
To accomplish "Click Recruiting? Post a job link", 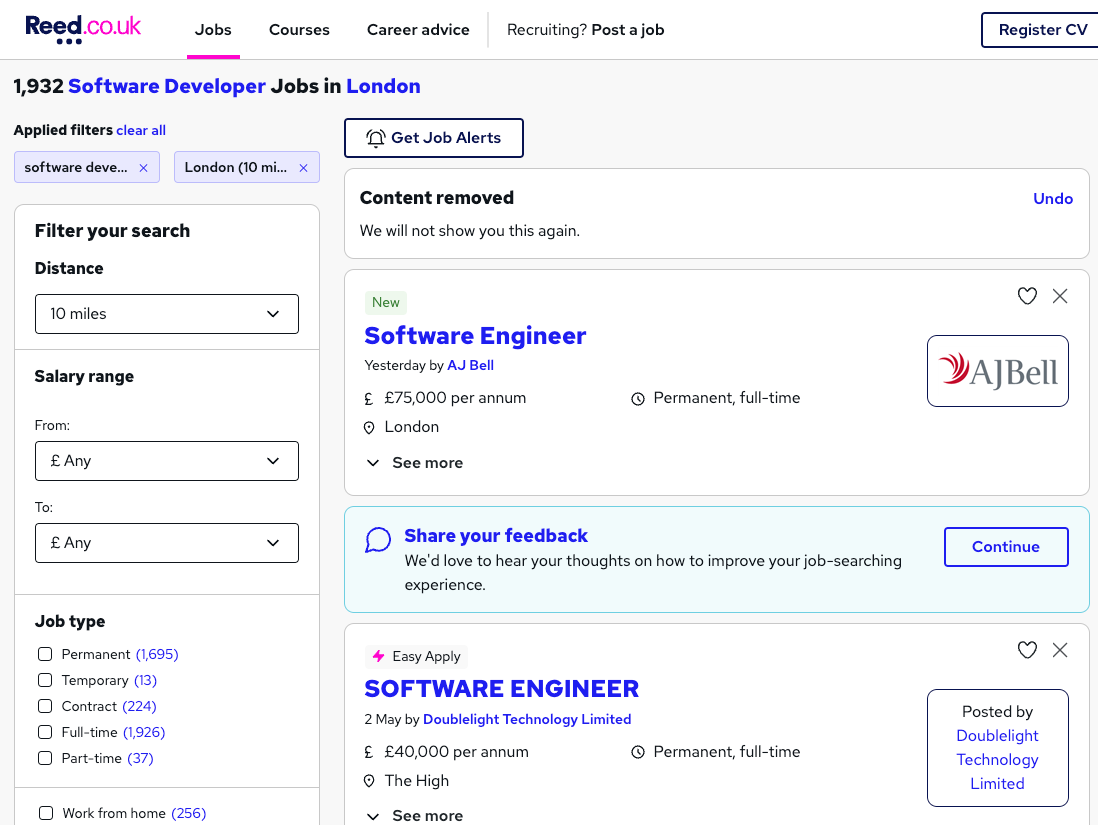I will (585, 29).
